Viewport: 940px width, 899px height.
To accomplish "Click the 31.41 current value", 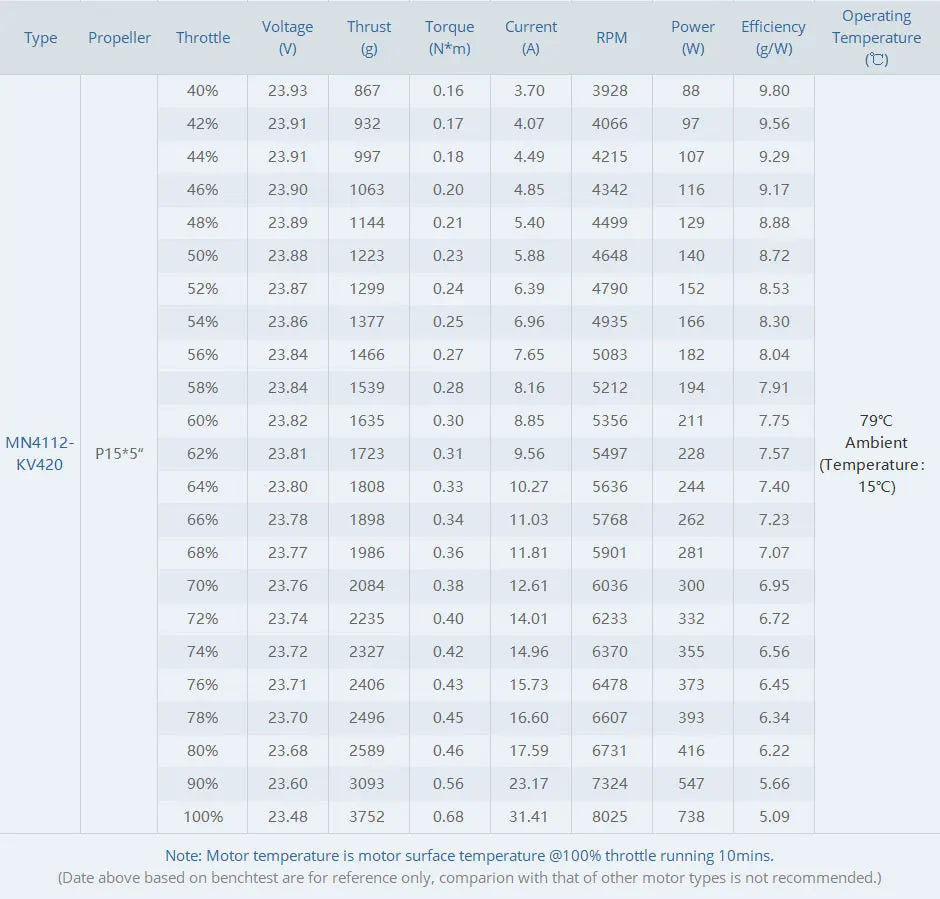I will (529, 817).
